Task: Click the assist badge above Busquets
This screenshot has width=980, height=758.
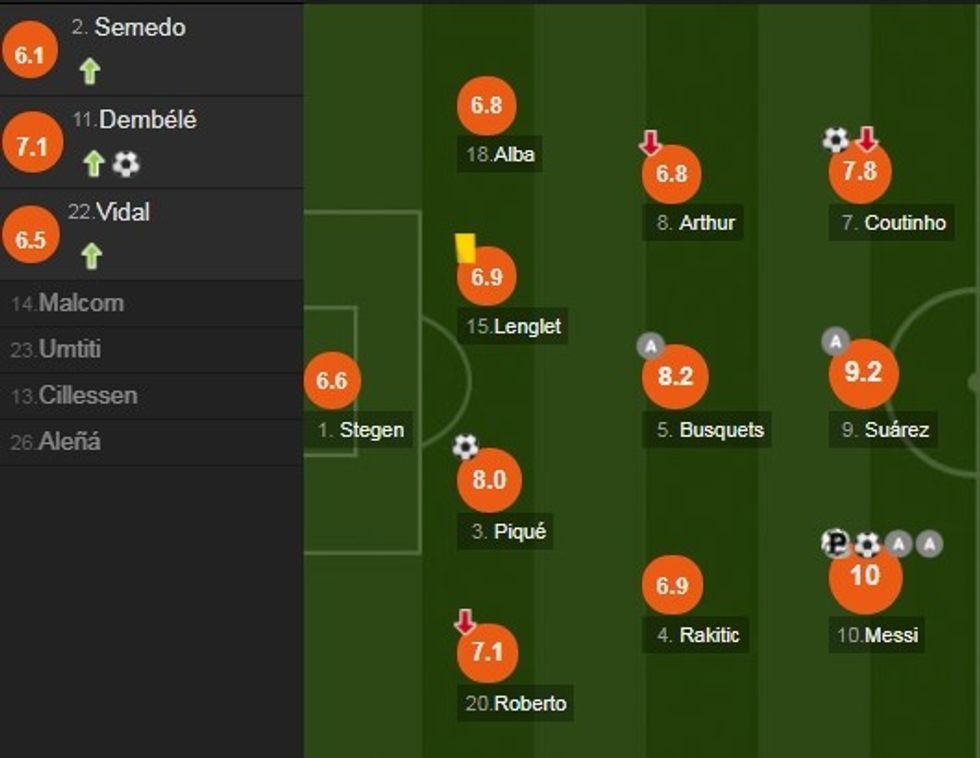Action: (650, 346)
